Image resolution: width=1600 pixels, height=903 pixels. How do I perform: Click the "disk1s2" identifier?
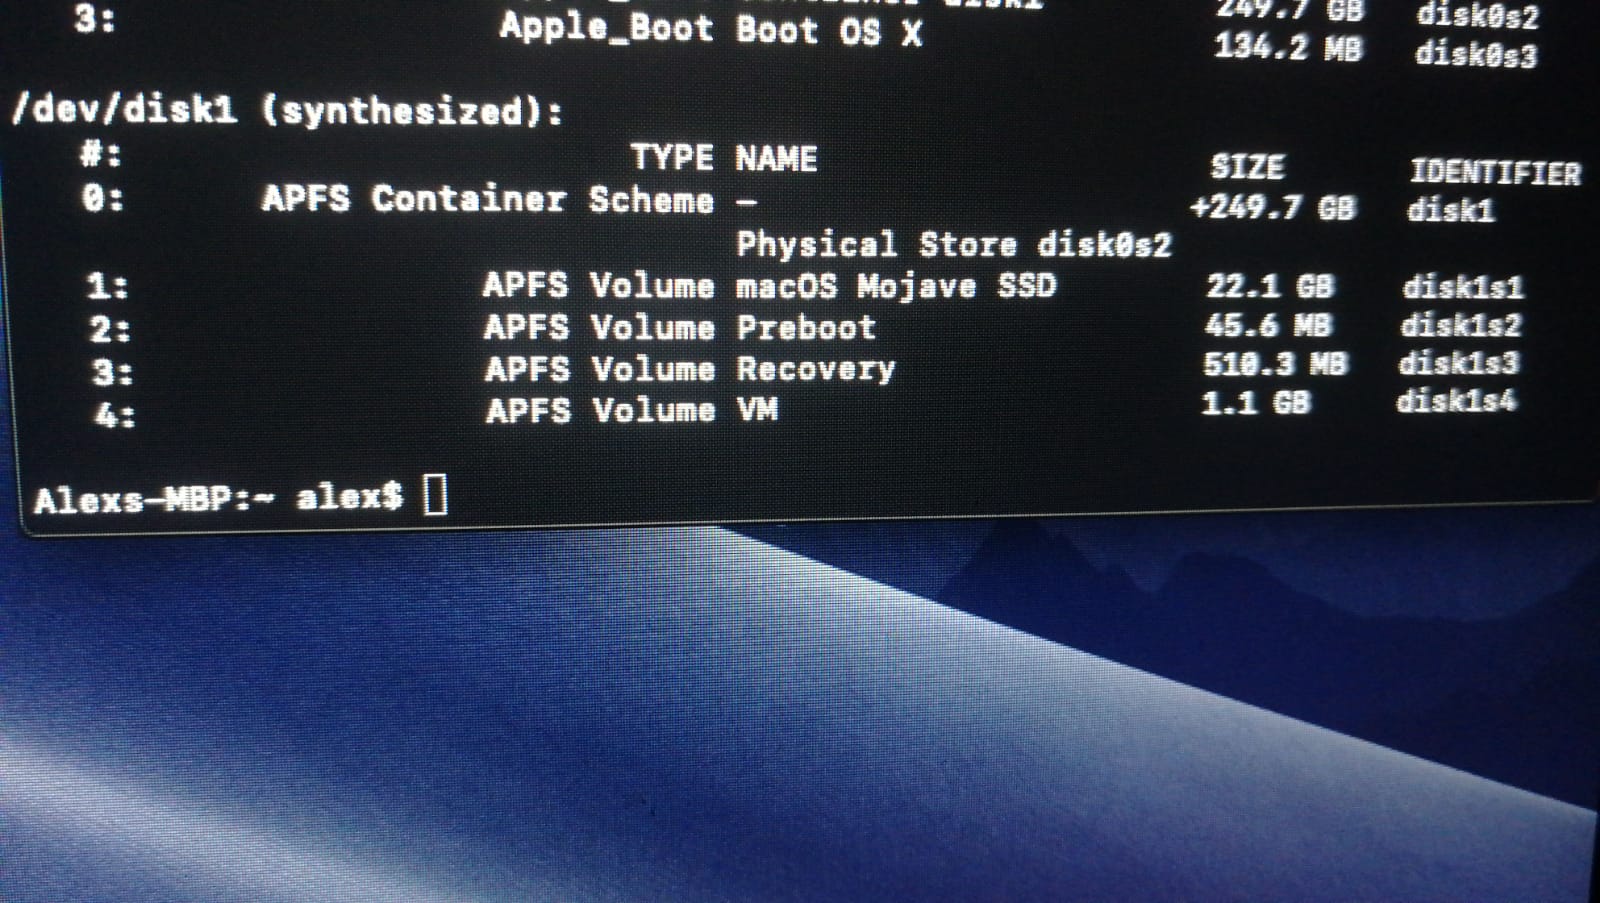point(1461,325)
